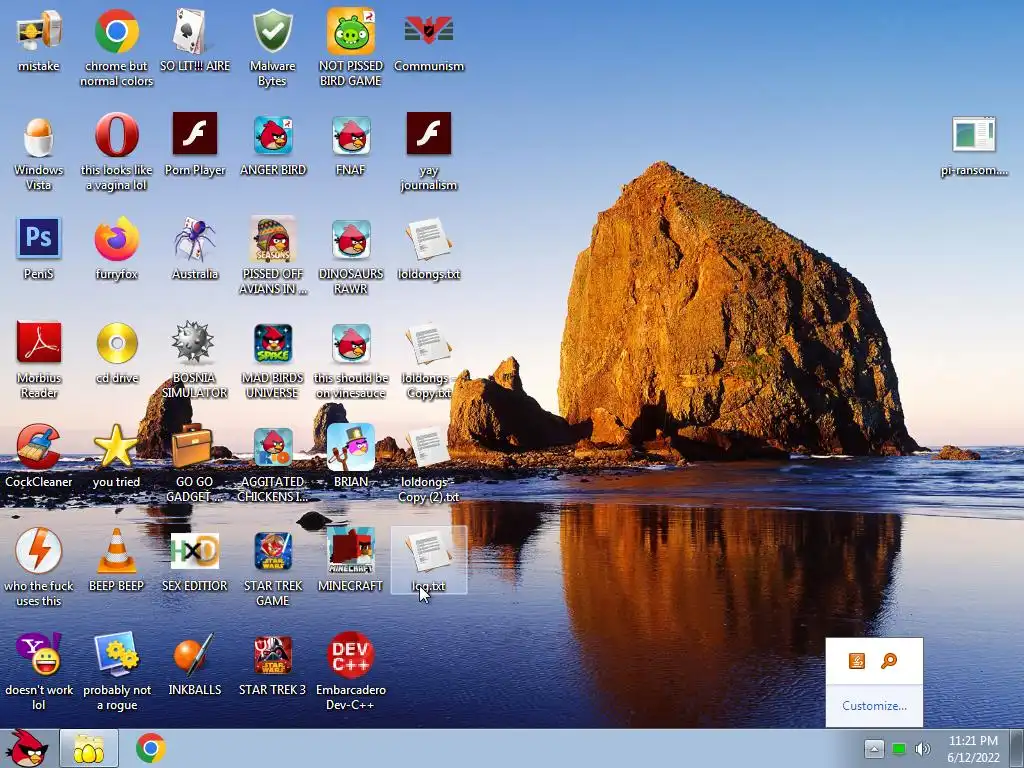Select the Communism desktop icon
This screenshot has width=1024, height=768.
click(x=429, y=40)
